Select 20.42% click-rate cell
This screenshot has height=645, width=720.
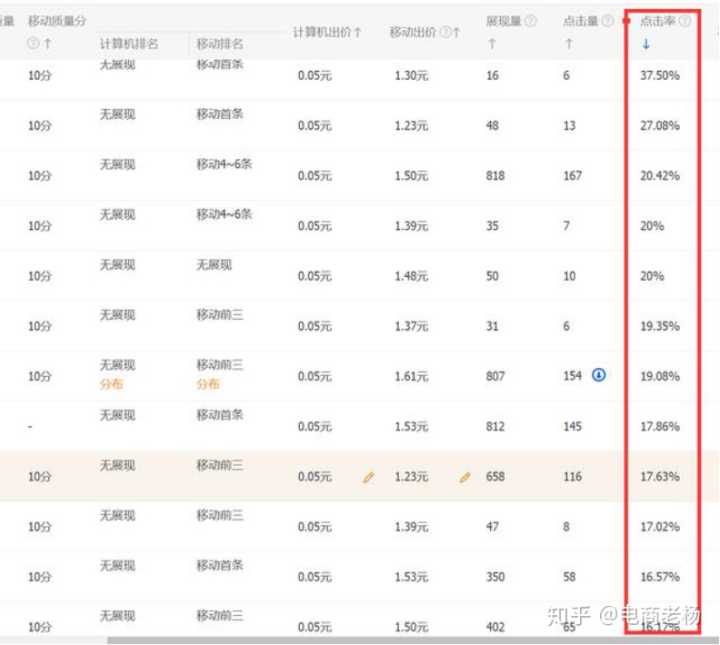click(x=660, y=176)
